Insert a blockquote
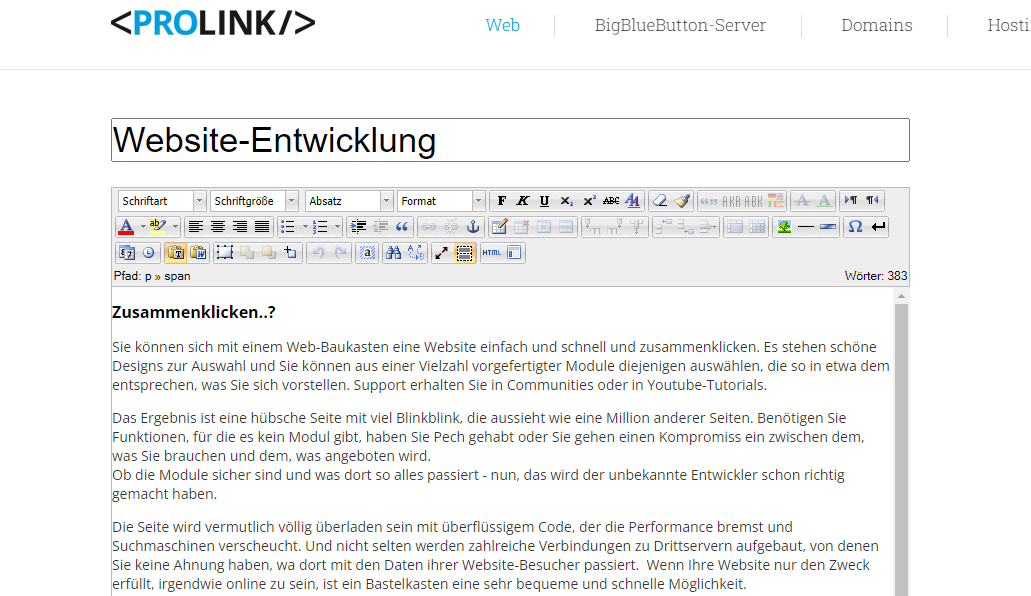Viewport: 1031px width, 596px height. point(402,227)
